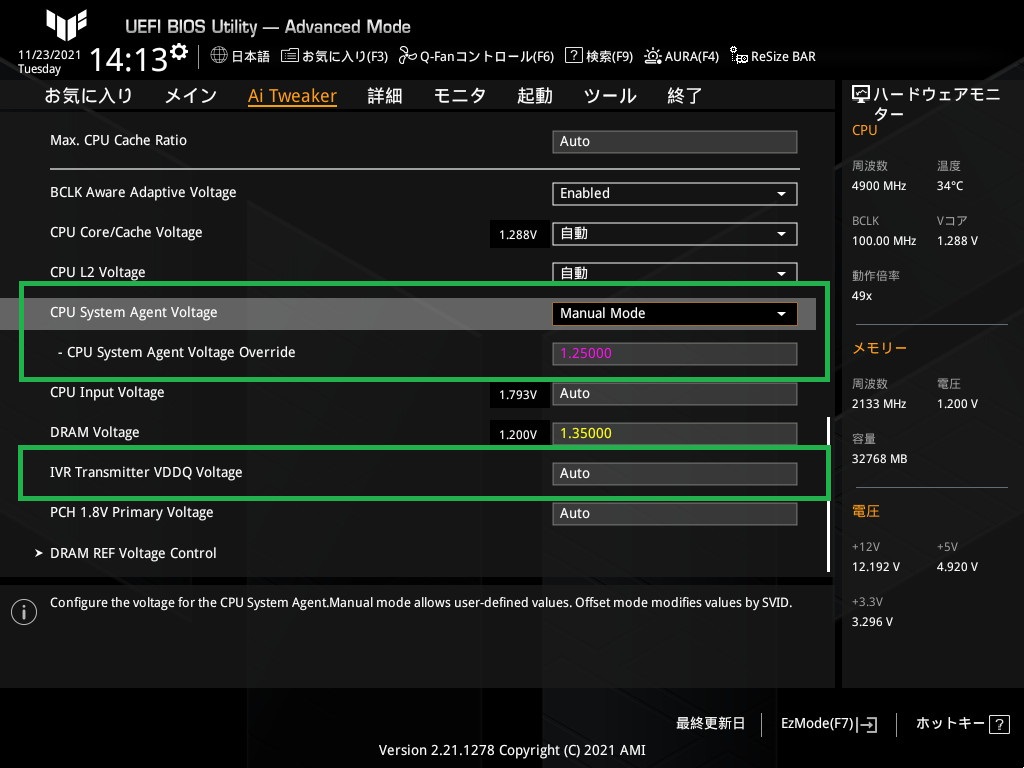
Task: Click the 12.192 V reading
Action: pyautogui.click(x=876, y=567)
